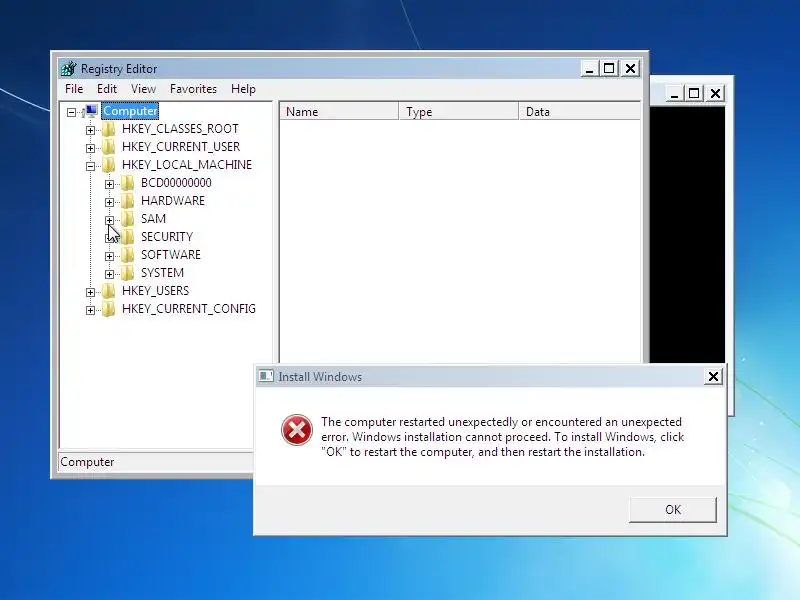This screenshot has width=800, height=600.
Task: Open the Favorites menu
Action: (x=193, y=89)
